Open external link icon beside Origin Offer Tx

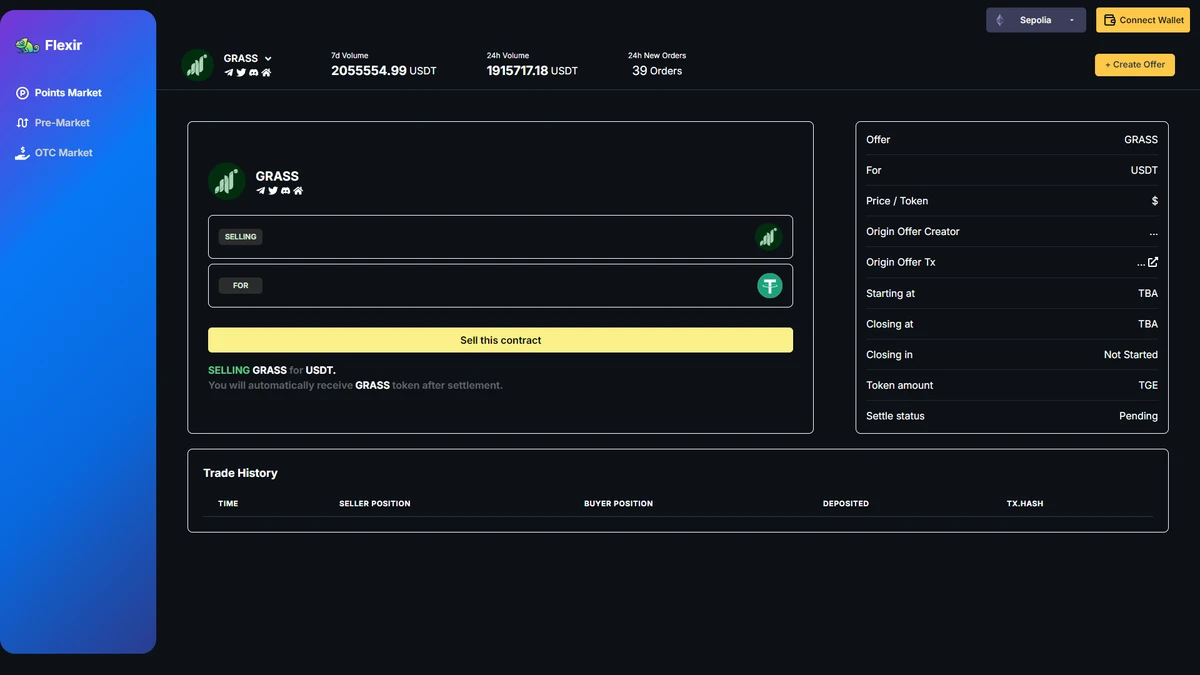pos(1153,262)
